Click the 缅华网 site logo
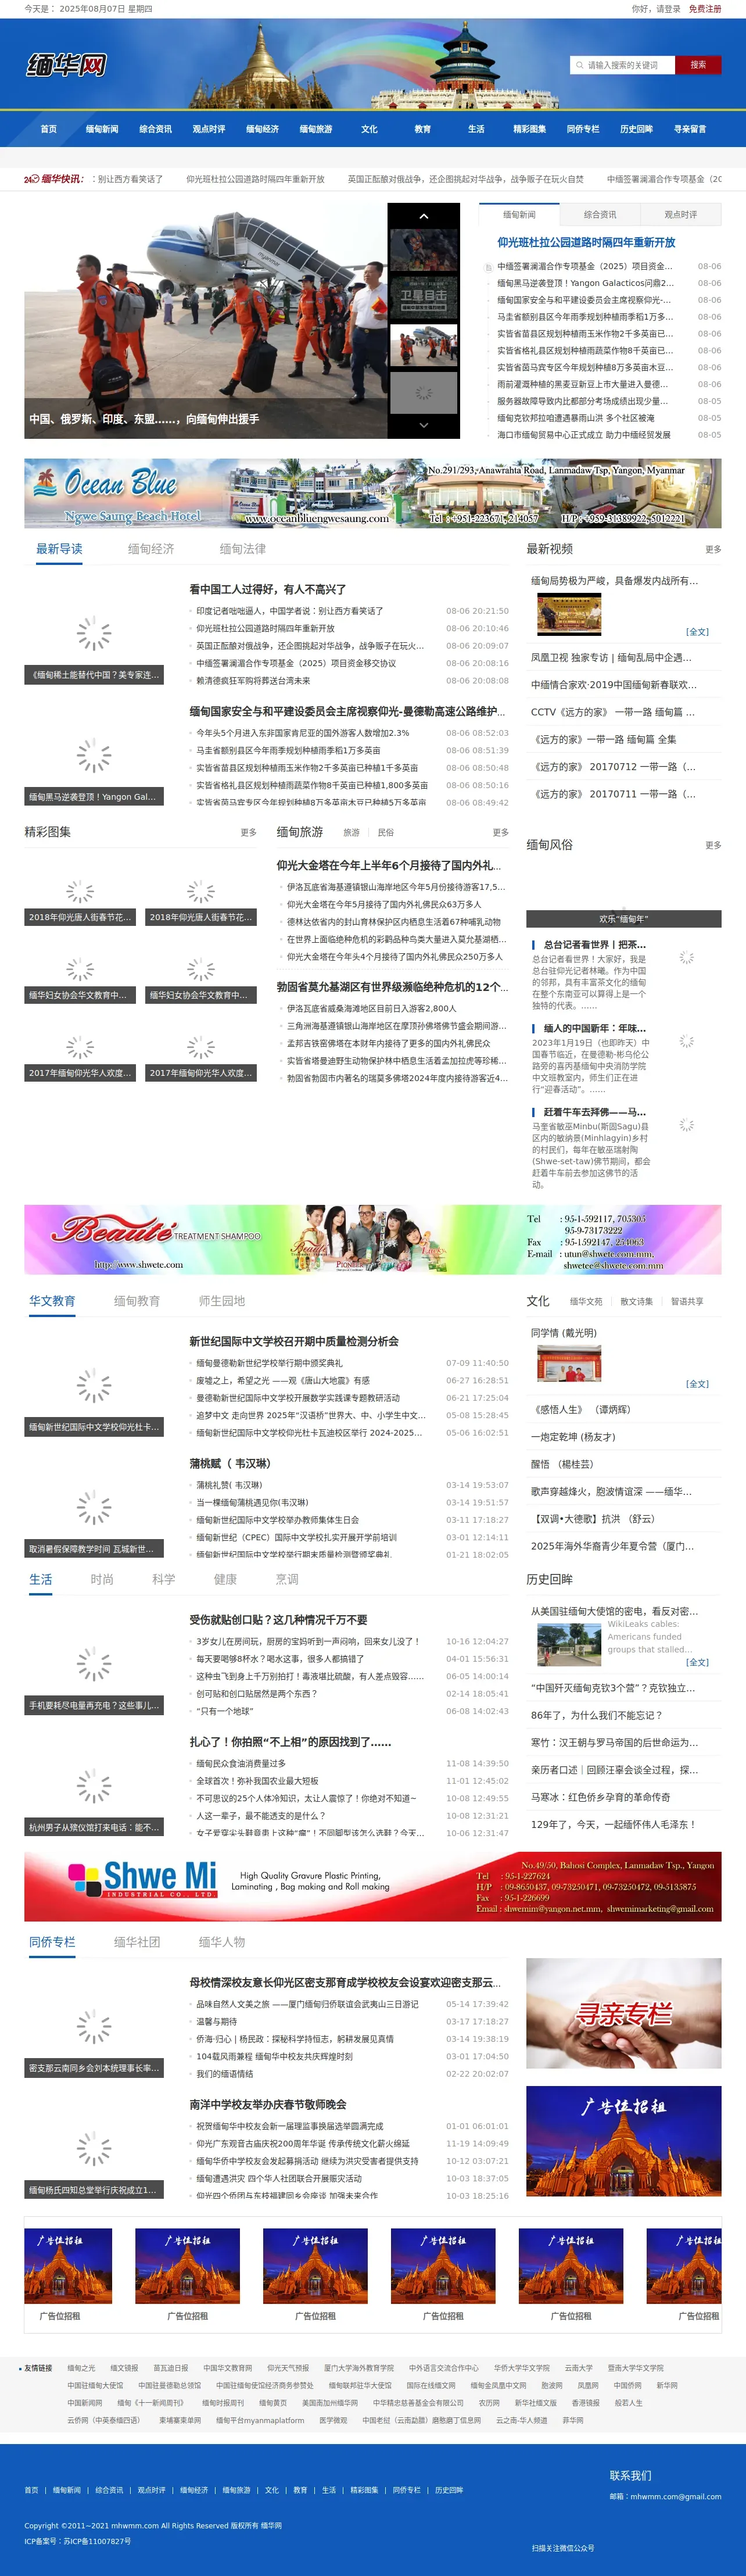746x2576 pixels. coord(66,65)
